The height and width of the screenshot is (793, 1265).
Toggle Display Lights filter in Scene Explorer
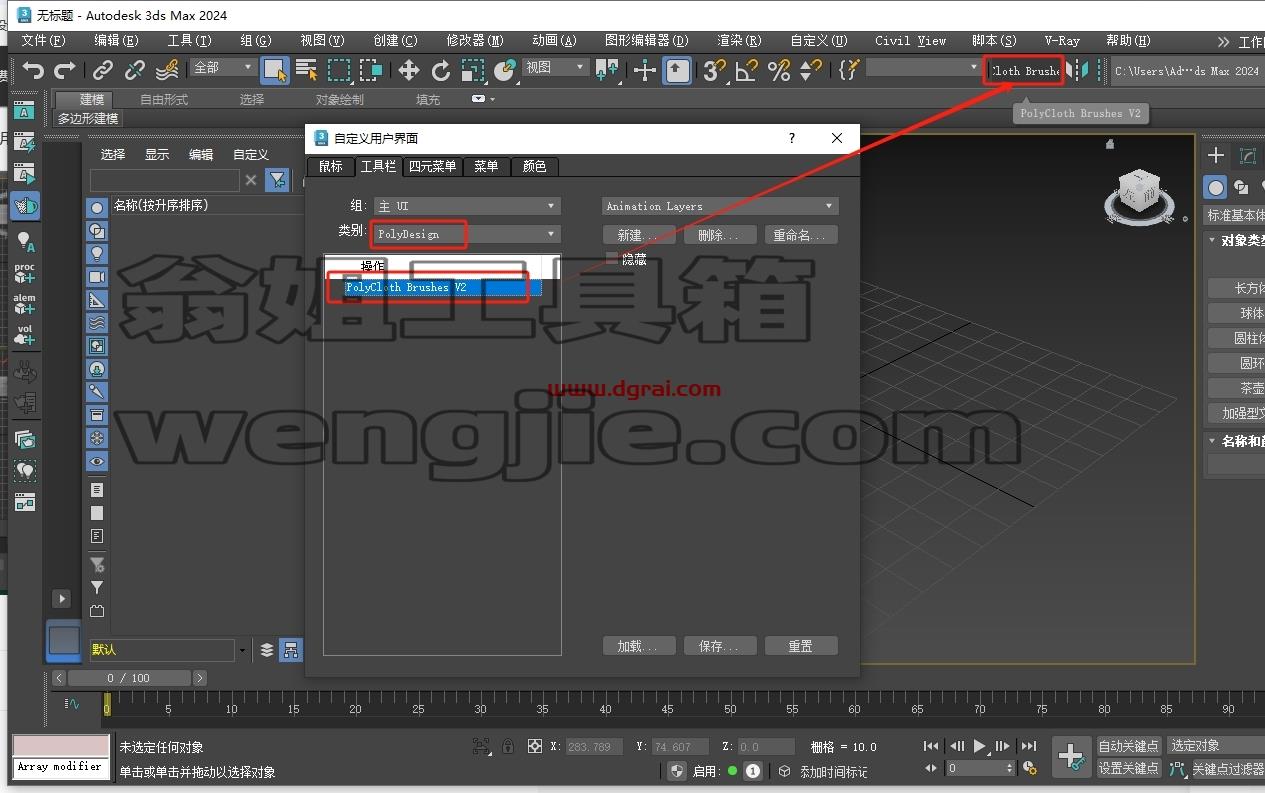click(97, 254)
